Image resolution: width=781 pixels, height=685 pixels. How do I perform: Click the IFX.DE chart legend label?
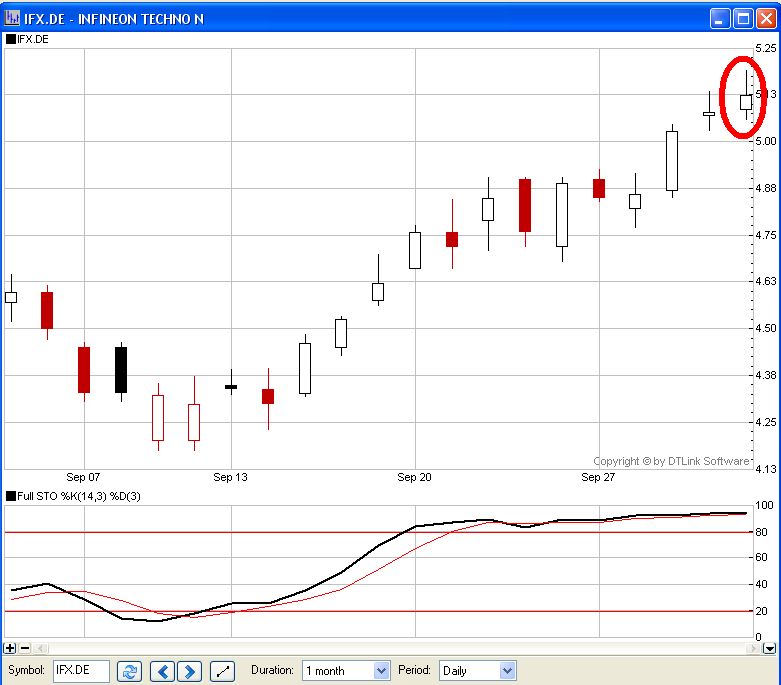click(x=33, y=39)
